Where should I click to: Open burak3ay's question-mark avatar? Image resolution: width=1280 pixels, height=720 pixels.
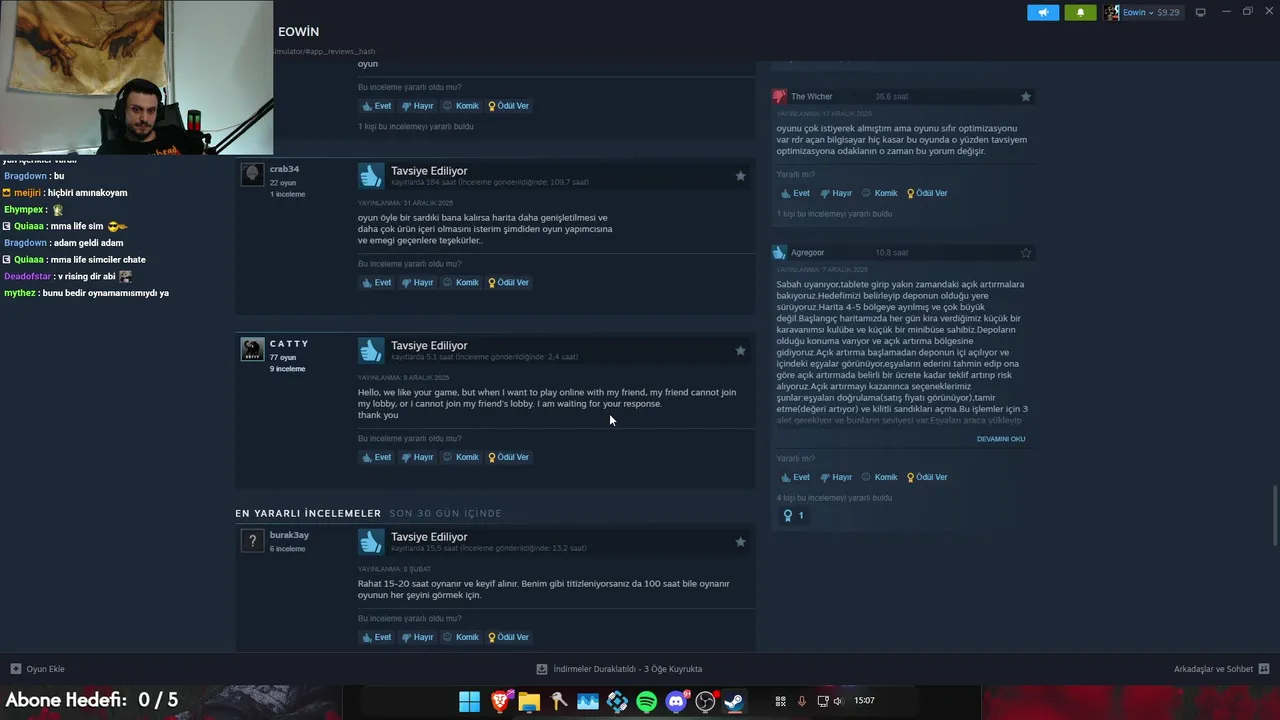pos(252,541)
